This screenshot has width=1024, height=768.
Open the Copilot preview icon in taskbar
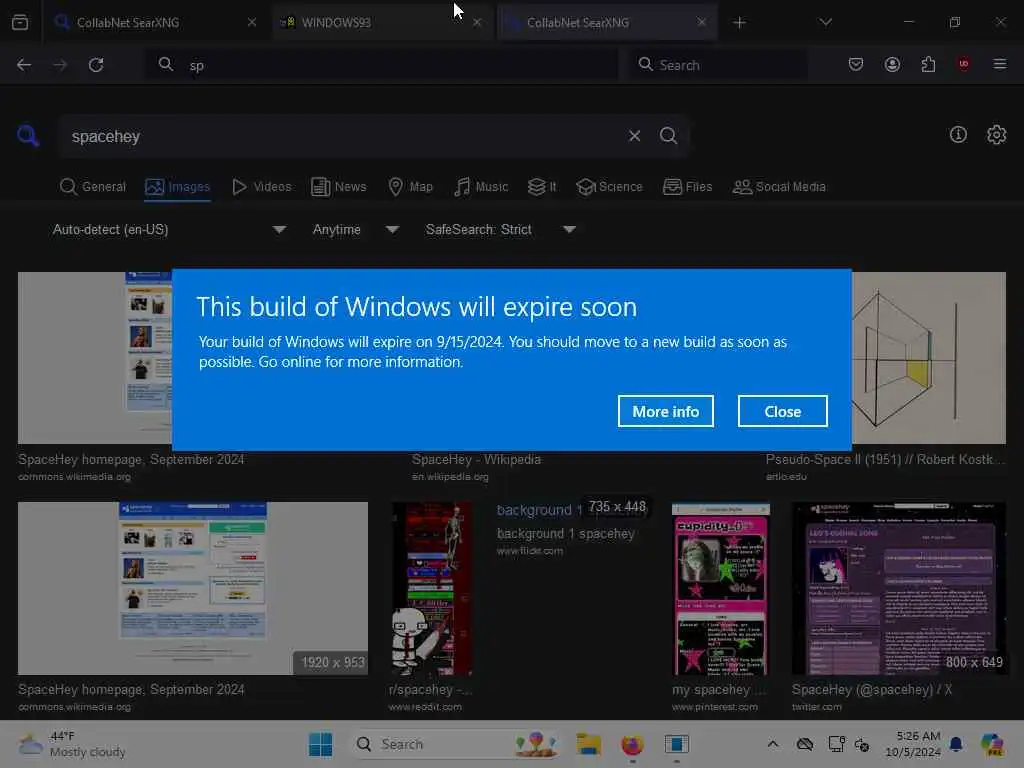tap(993, 744)
